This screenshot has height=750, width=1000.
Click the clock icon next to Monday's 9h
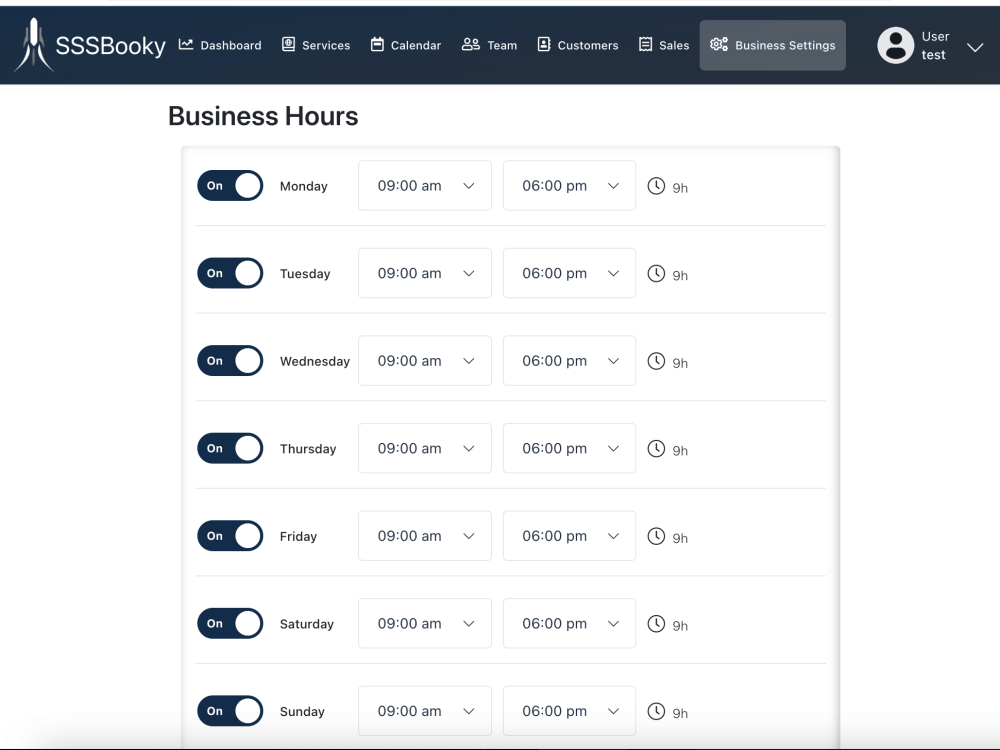coord(657,185)
